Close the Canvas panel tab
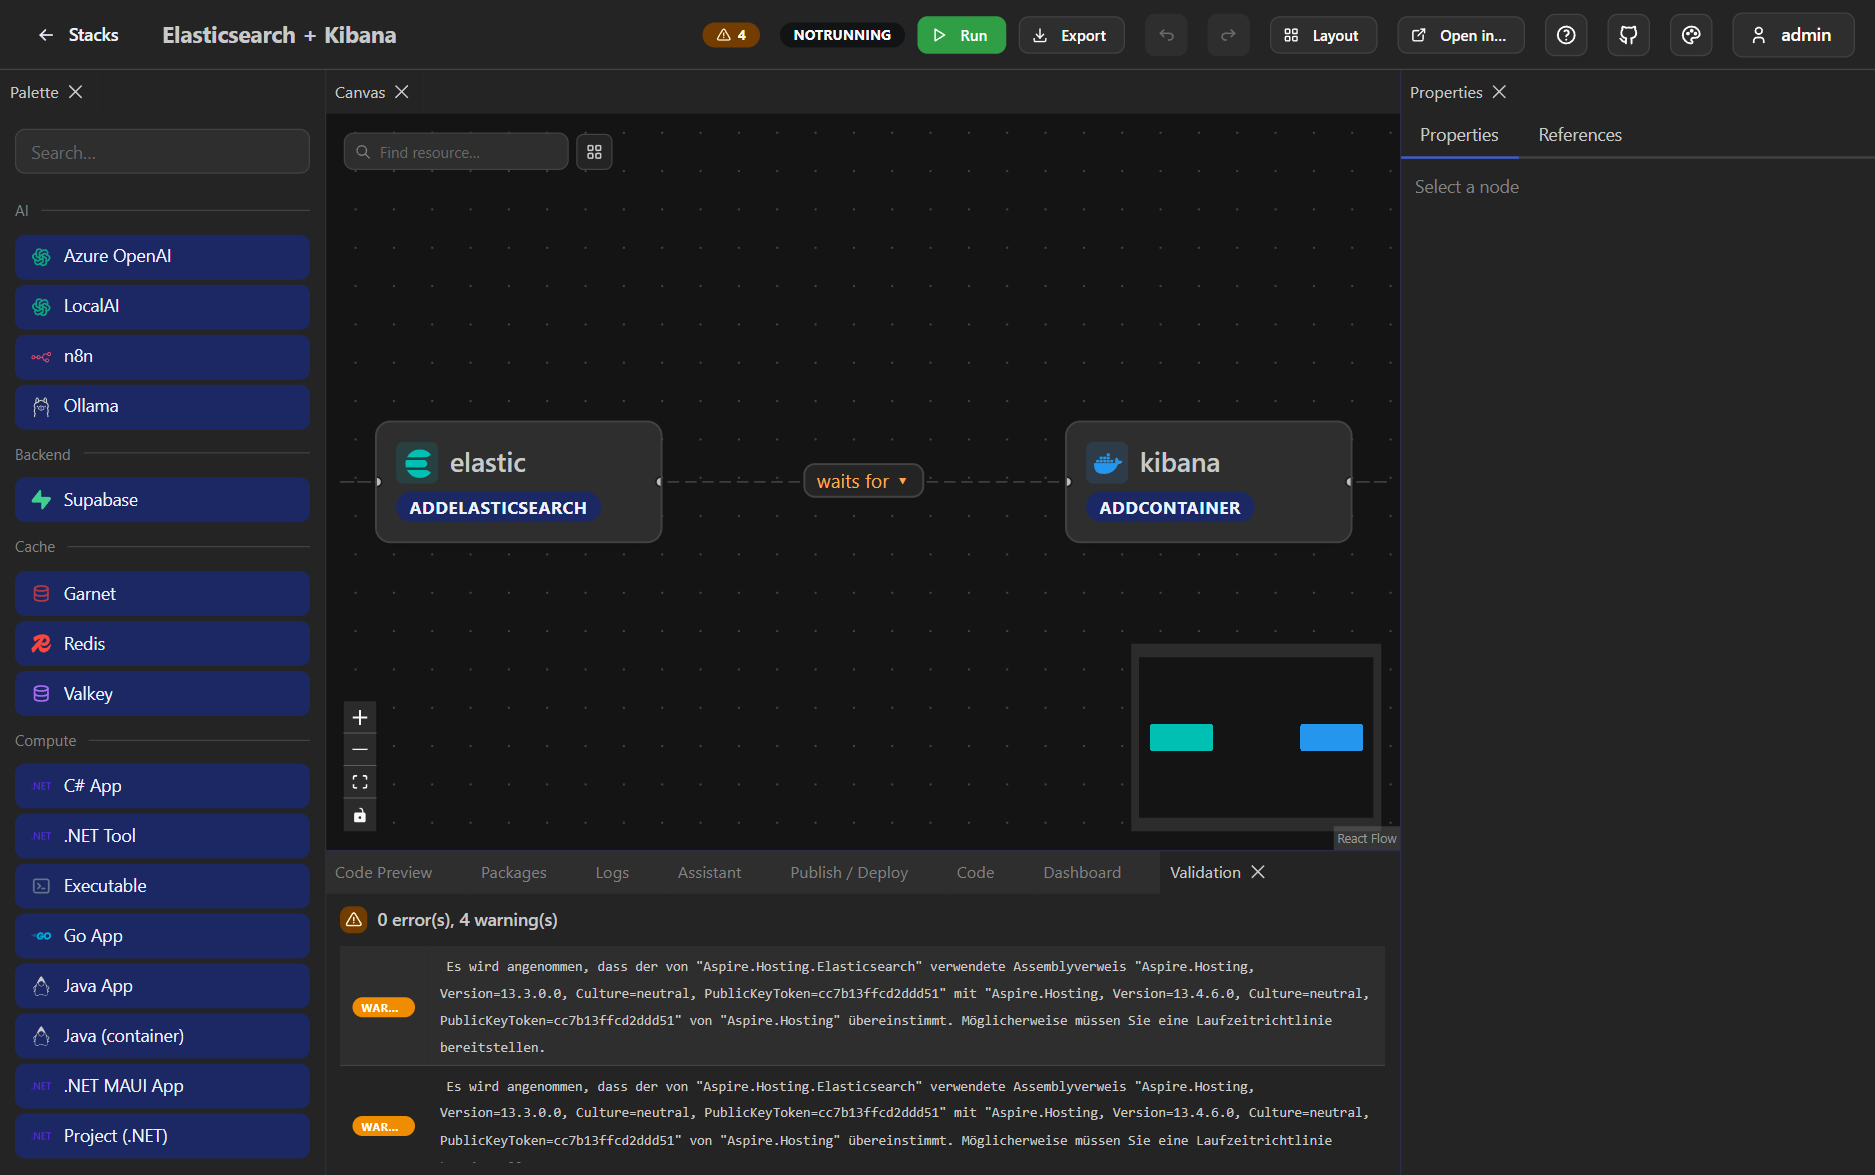 402,92
